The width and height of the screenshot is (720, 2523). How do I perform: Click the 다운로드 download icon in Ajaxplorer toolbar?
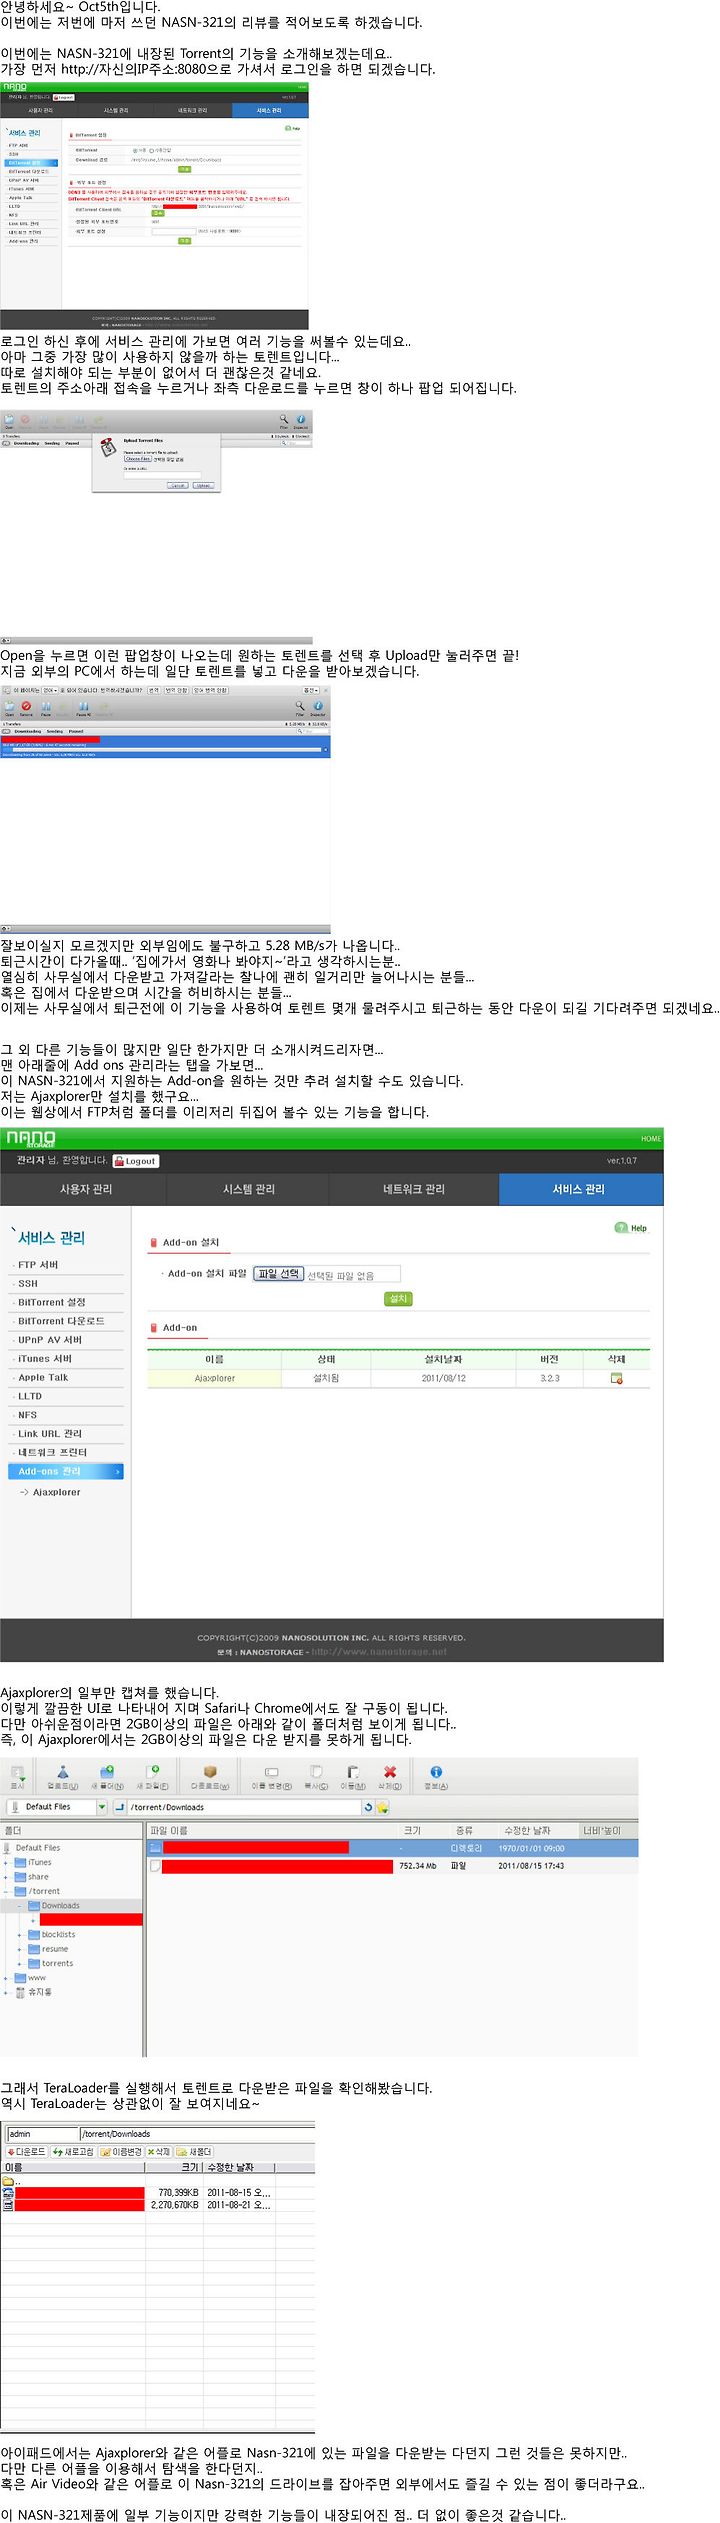click(x=210, y=1777)
